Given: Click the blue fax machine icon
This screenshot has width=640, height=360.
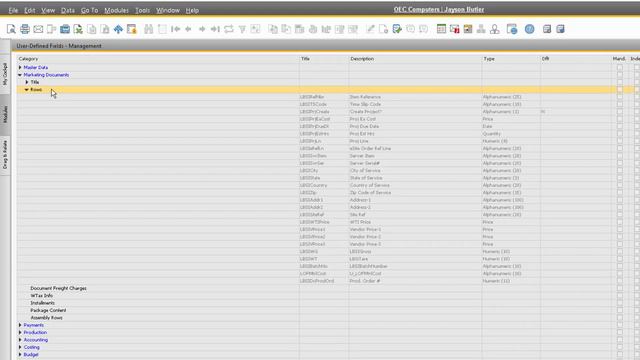Looking at the screenshot, I should pos(65,29).
